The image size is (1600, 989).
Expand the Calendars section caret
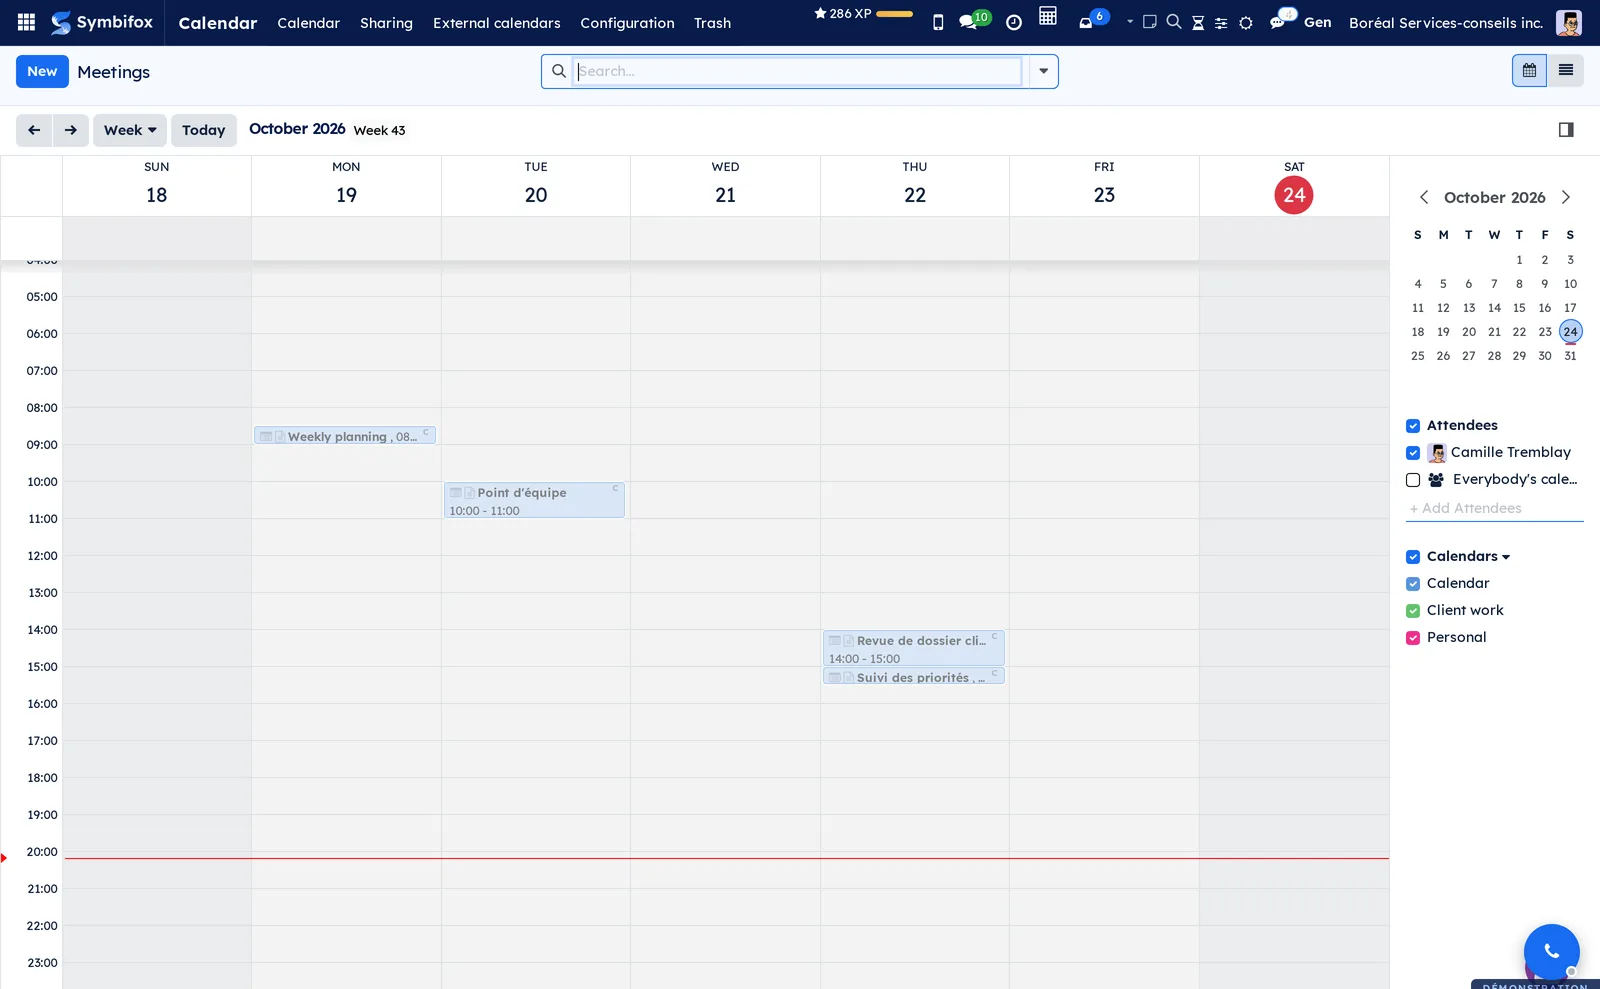tap(1506, 557)
